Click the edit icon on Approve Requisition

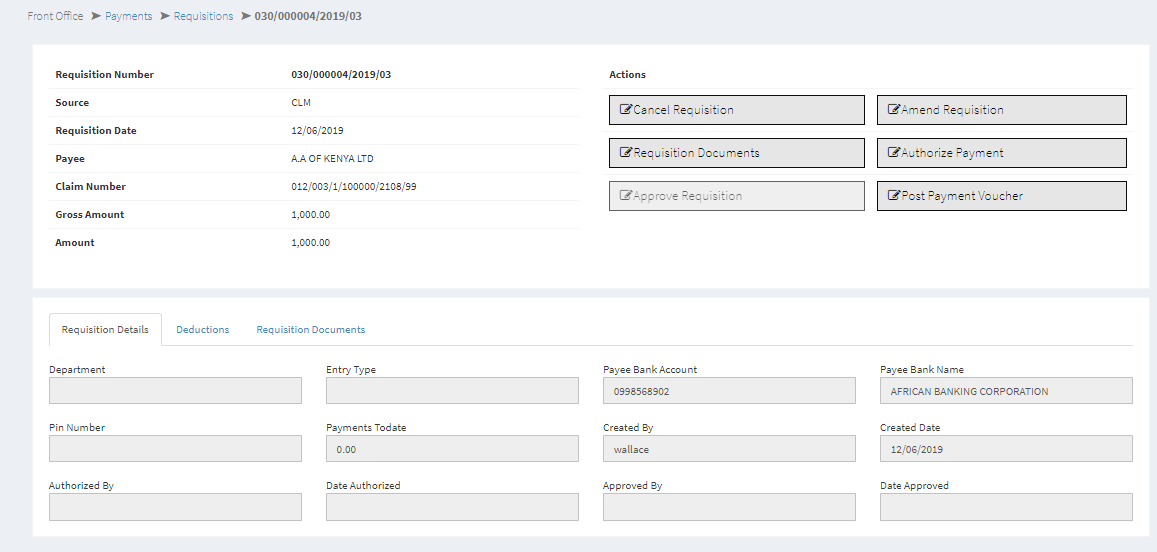[x=626, y=196]
